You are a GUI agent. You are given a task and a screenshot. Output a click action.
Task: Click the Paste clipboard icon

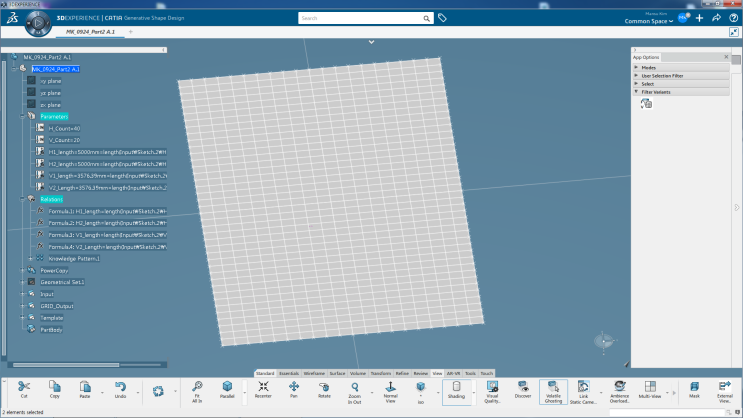tap(85, 387)
